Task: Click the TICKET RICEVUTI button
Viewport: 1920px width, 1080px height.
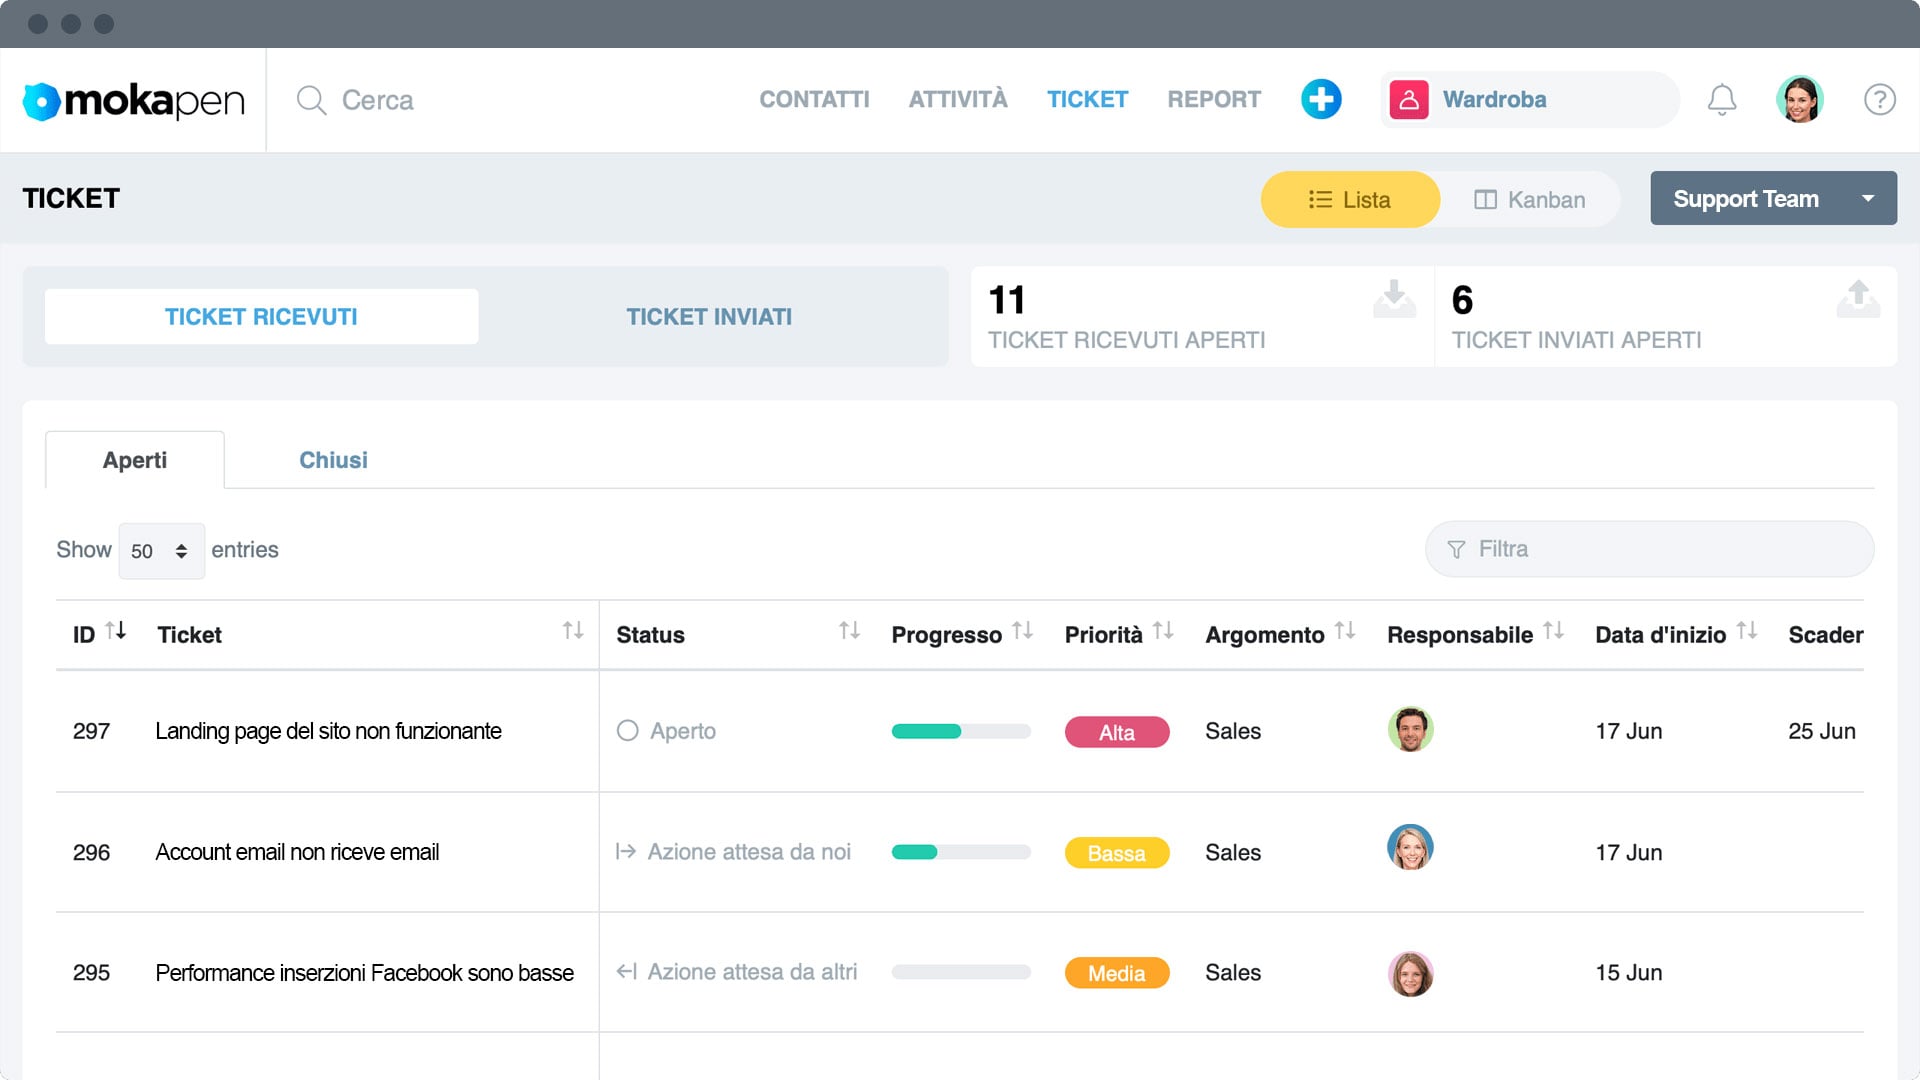Action: tap(261, 316)
